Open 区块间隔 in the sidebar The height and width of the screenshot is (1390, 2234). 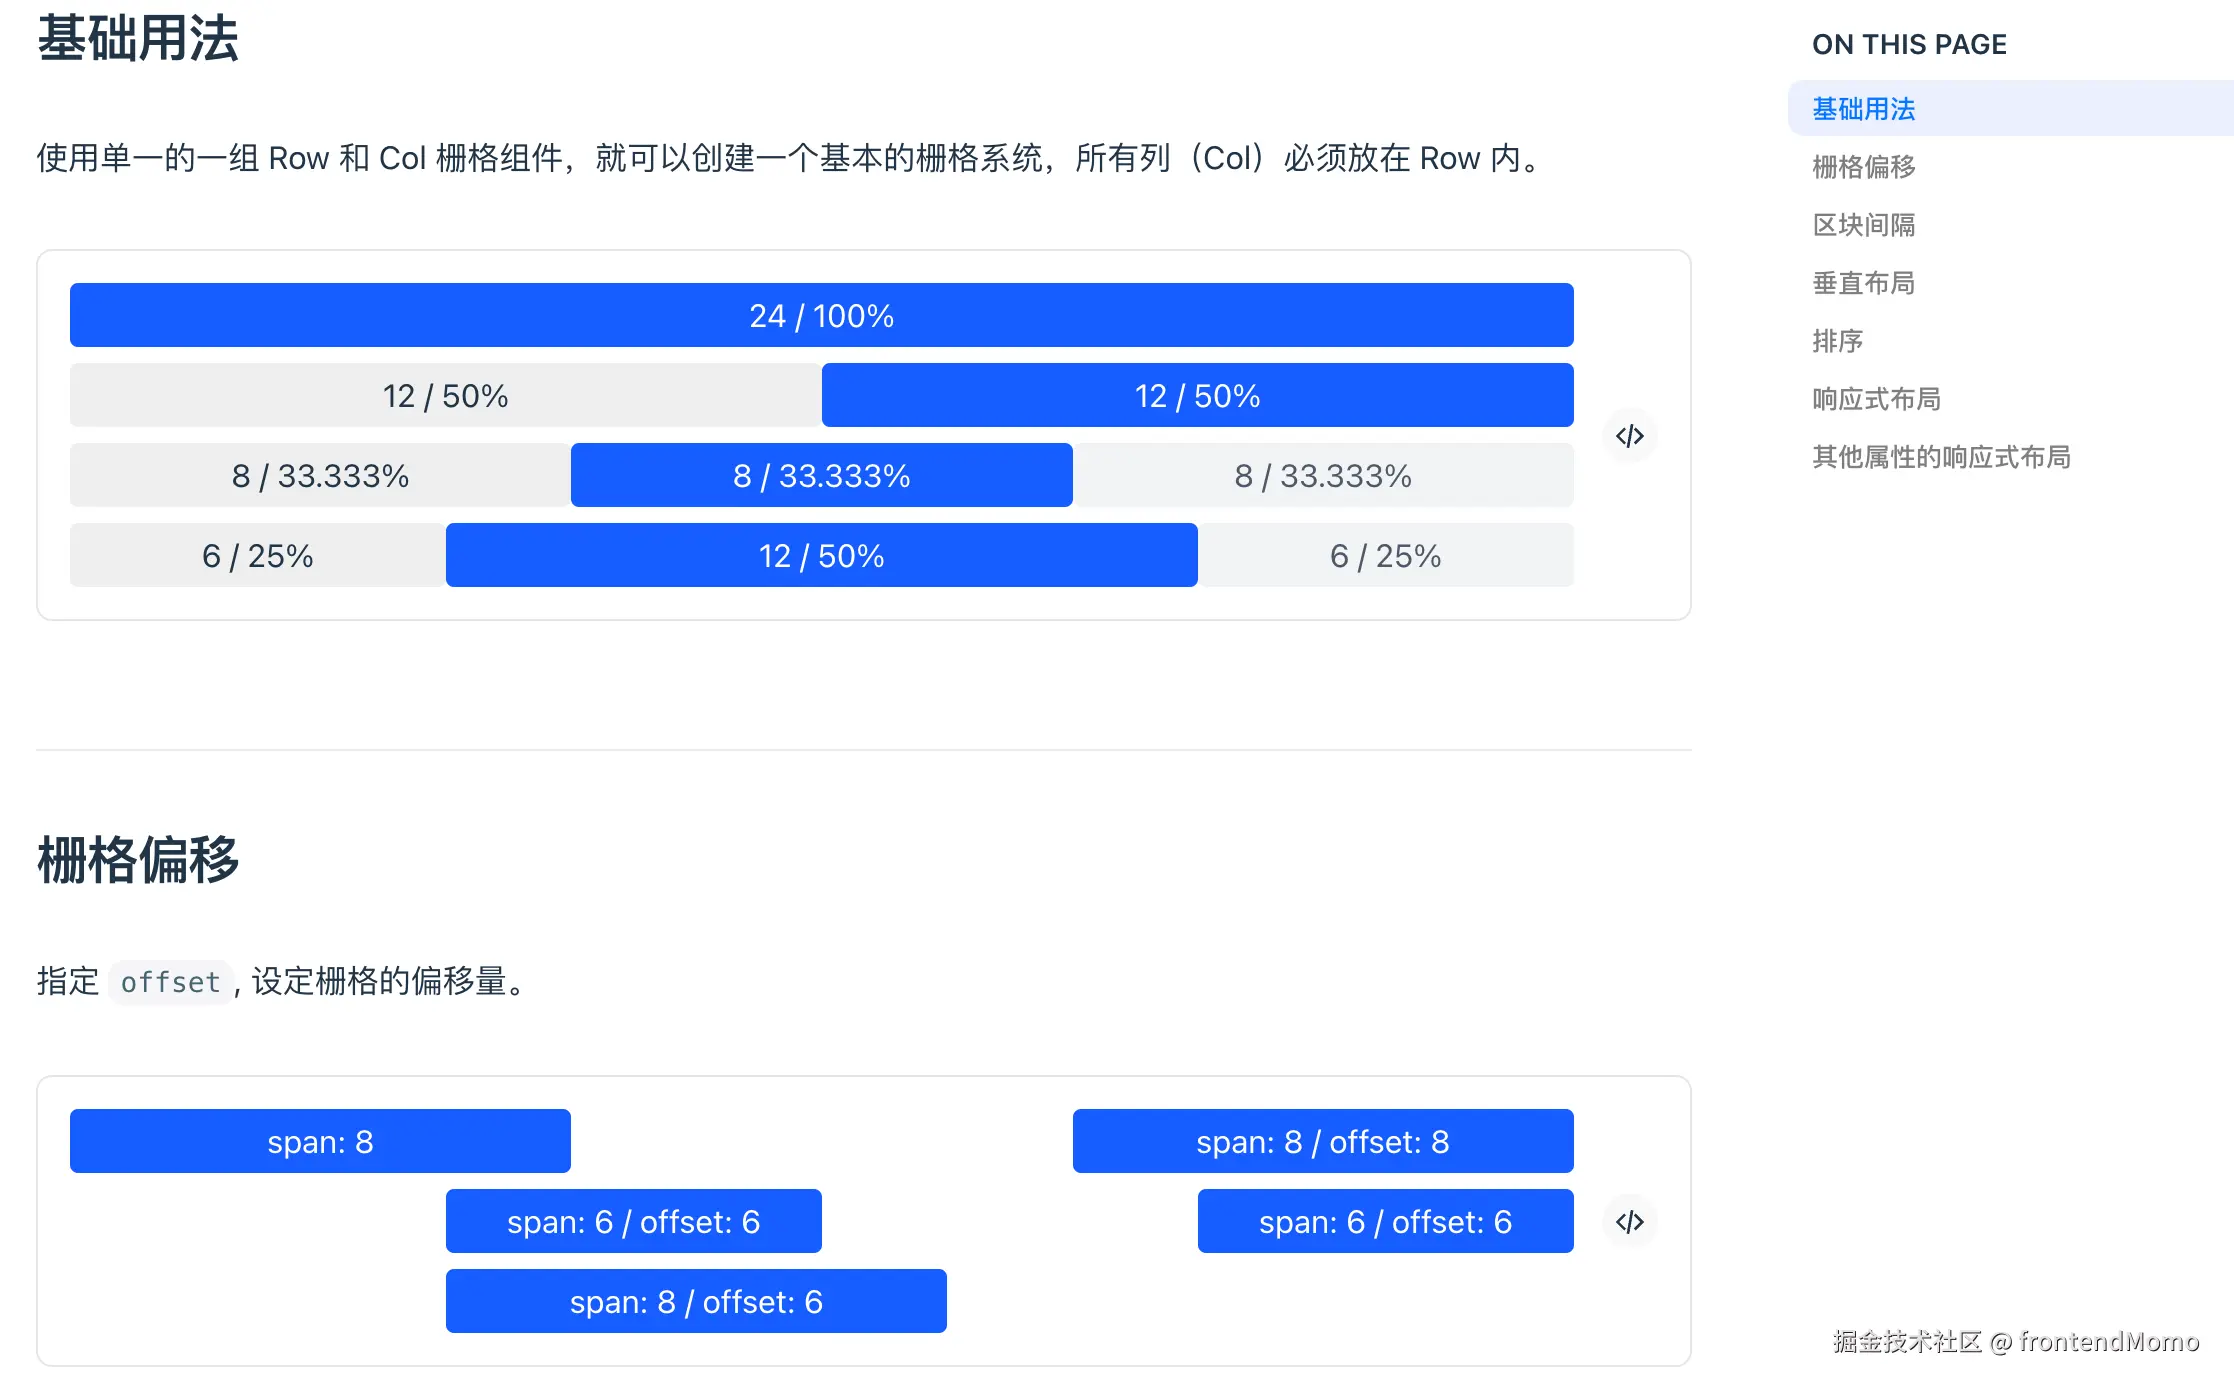(1863, 225)
